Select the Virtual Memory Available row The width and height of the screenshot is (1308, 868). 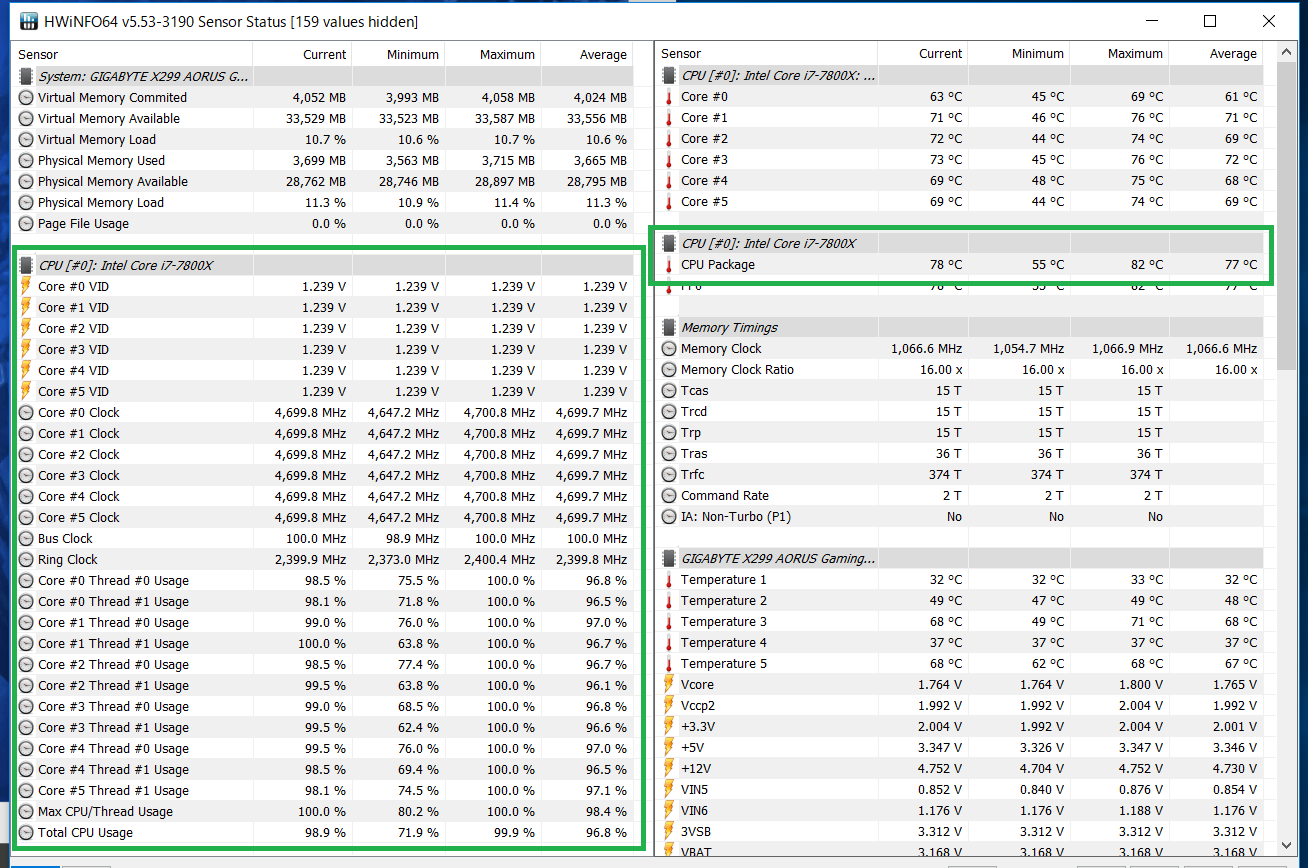pyautogui.click(x=325, y=118)
